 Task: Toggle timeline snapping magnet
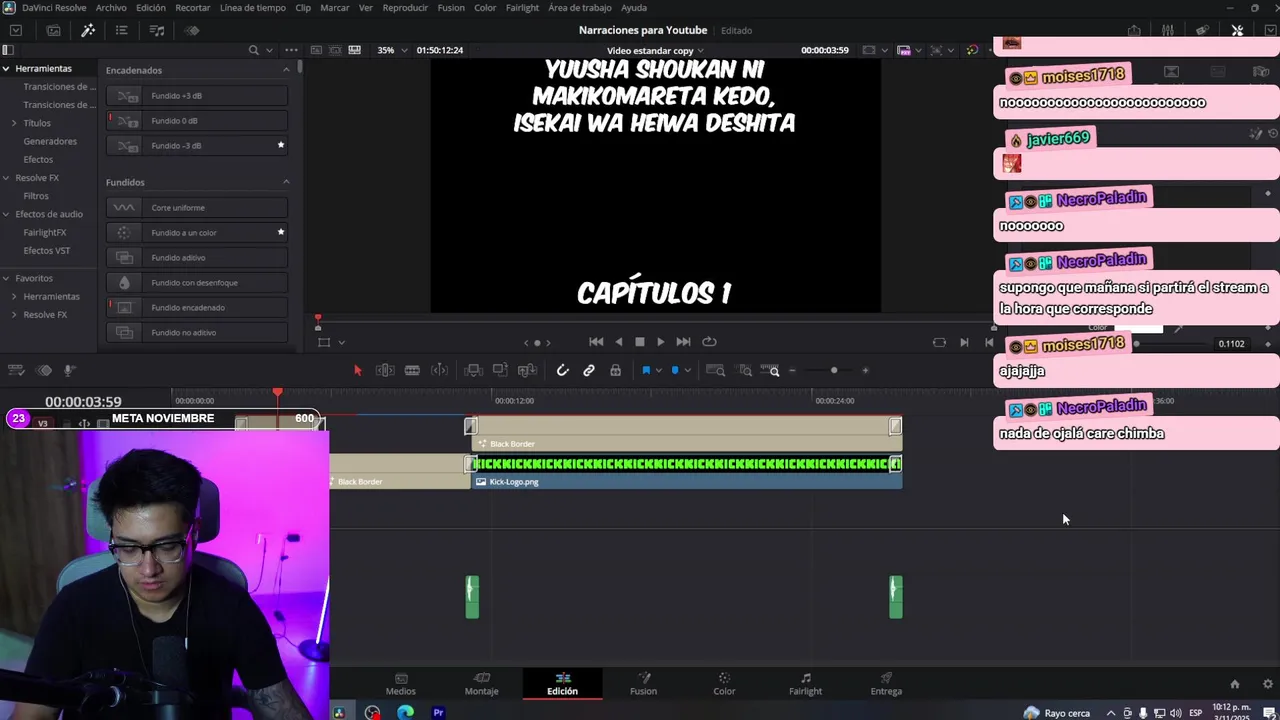[x=563, y=370]
